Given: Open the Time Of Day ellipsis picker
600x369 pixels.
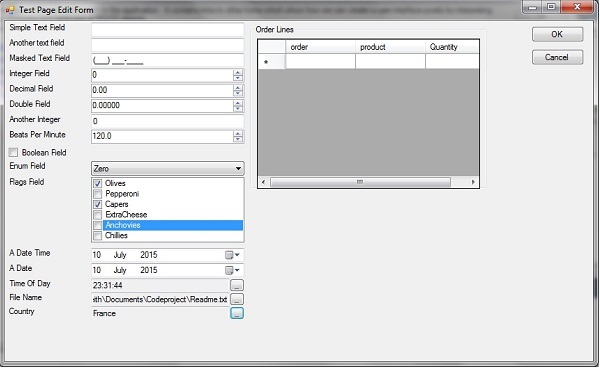Looking at the screenshot, I should click(237, 285).
